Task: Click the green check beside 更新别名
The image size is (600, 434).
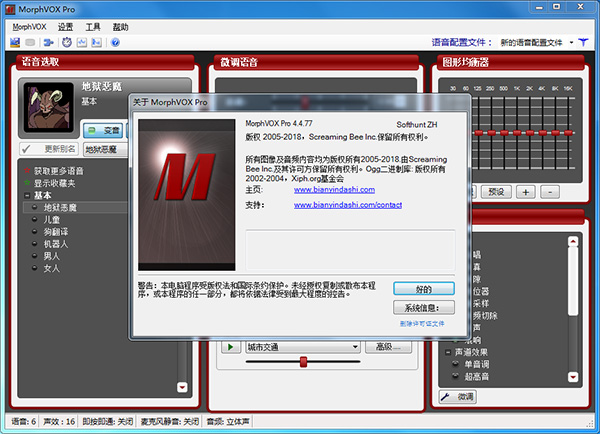Action: point(26,149)
